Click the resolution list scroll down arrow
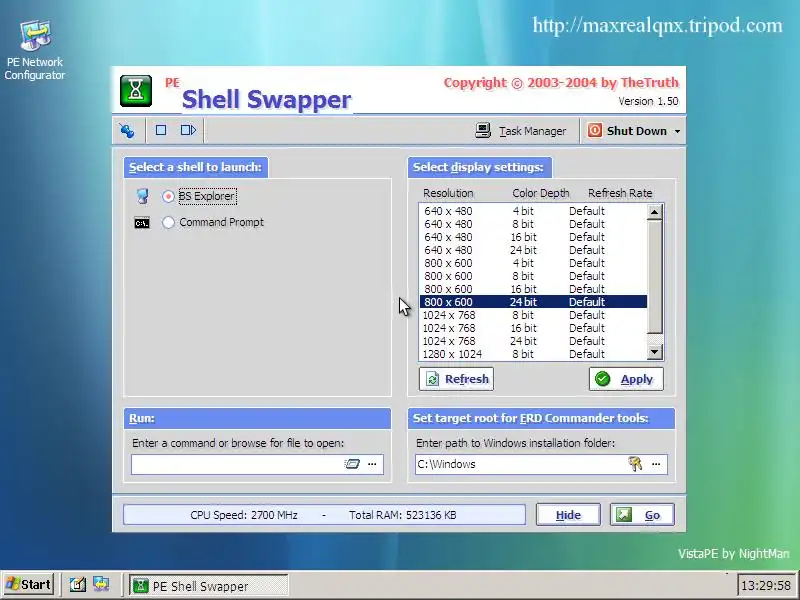 (655, 352)
